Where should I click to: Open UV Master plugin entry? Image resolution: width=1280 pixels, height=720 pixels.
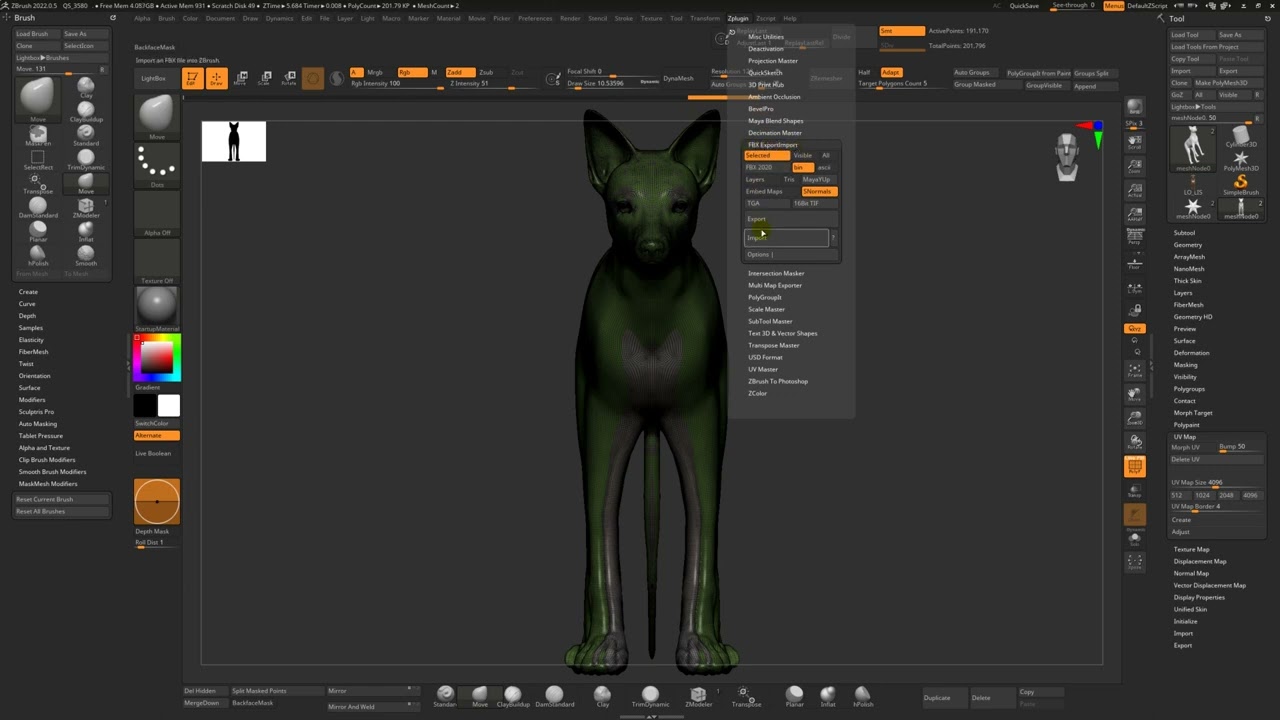pyautogui.click(x=763, y=369)
